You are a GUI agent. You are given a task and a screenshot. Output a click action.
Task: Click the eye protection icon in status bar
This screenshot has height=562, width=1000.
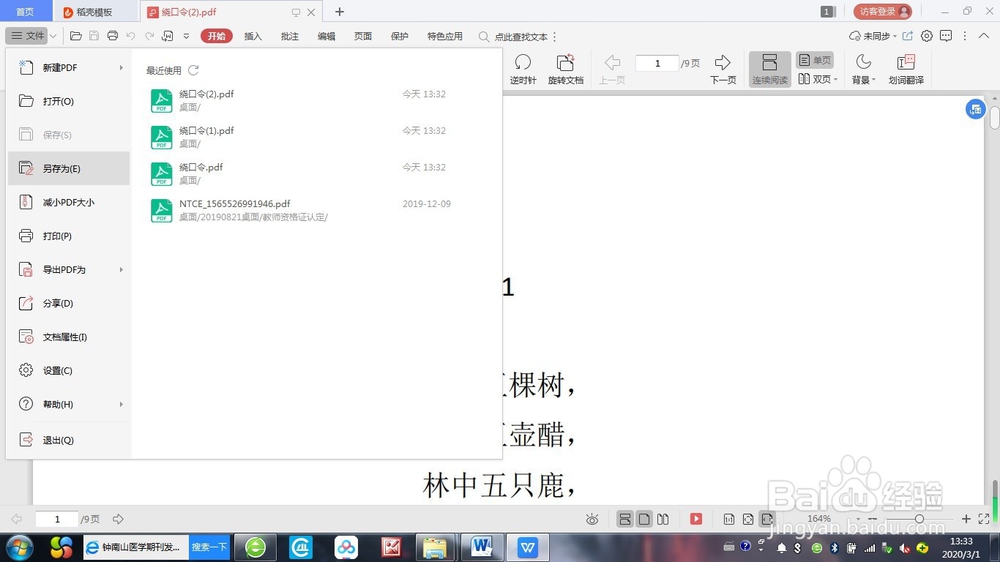(x=592, y=519)
